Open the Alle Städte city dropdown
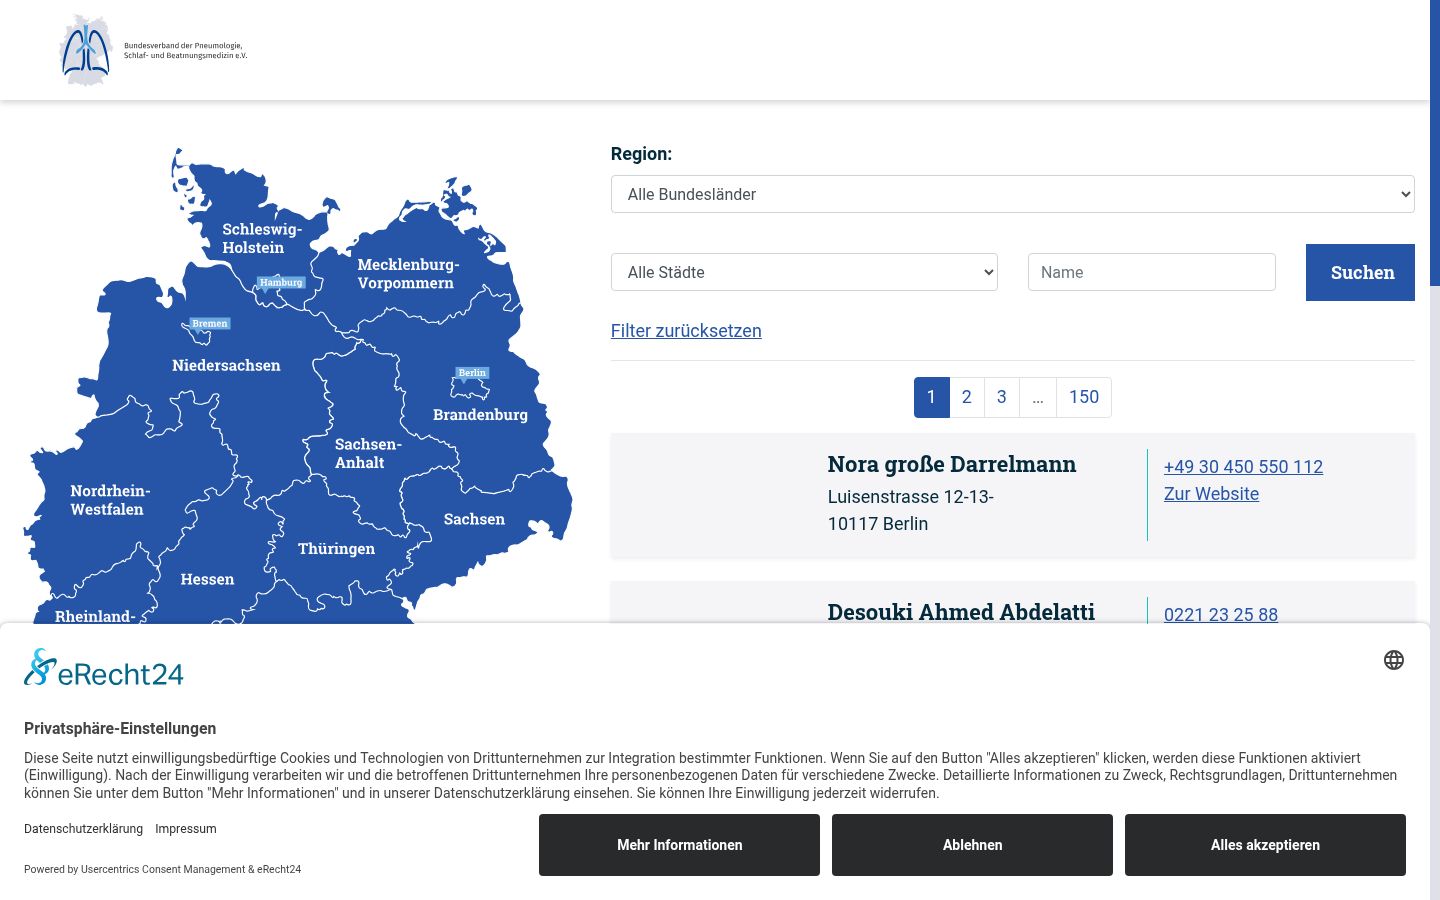The height and width of the screenshot is (900, 1440). pos(804,272)
